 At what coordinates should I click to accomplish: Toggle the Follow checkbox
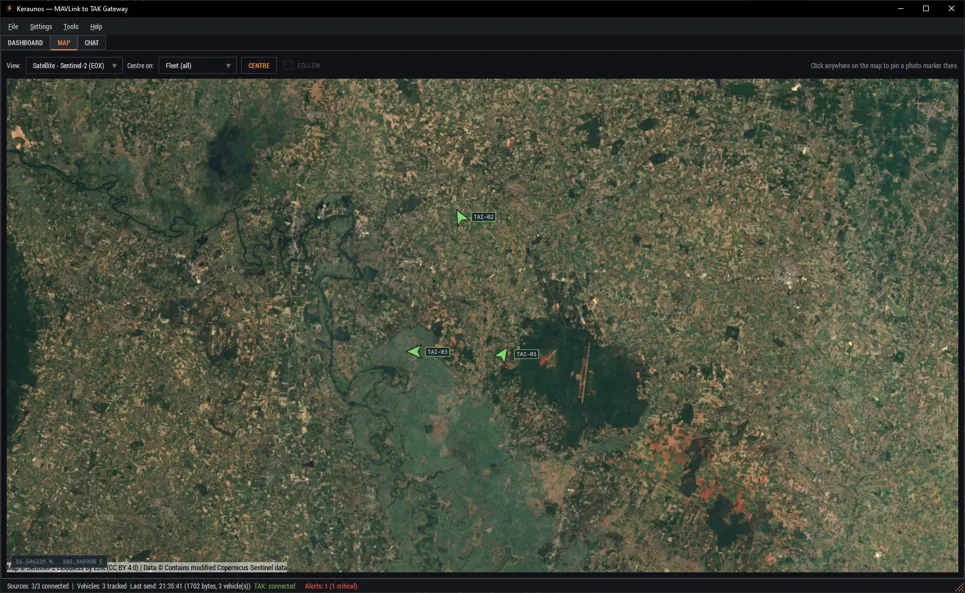(x=288, y=65)
